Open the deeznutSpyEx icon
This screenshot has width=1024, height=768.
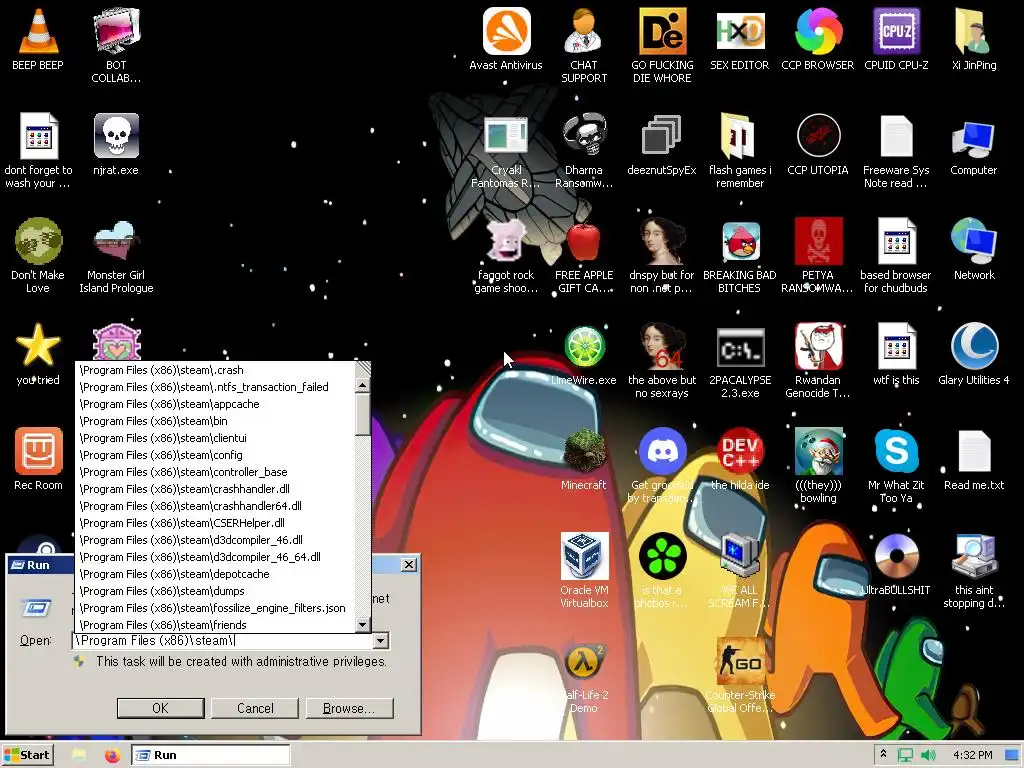point(662,136)
